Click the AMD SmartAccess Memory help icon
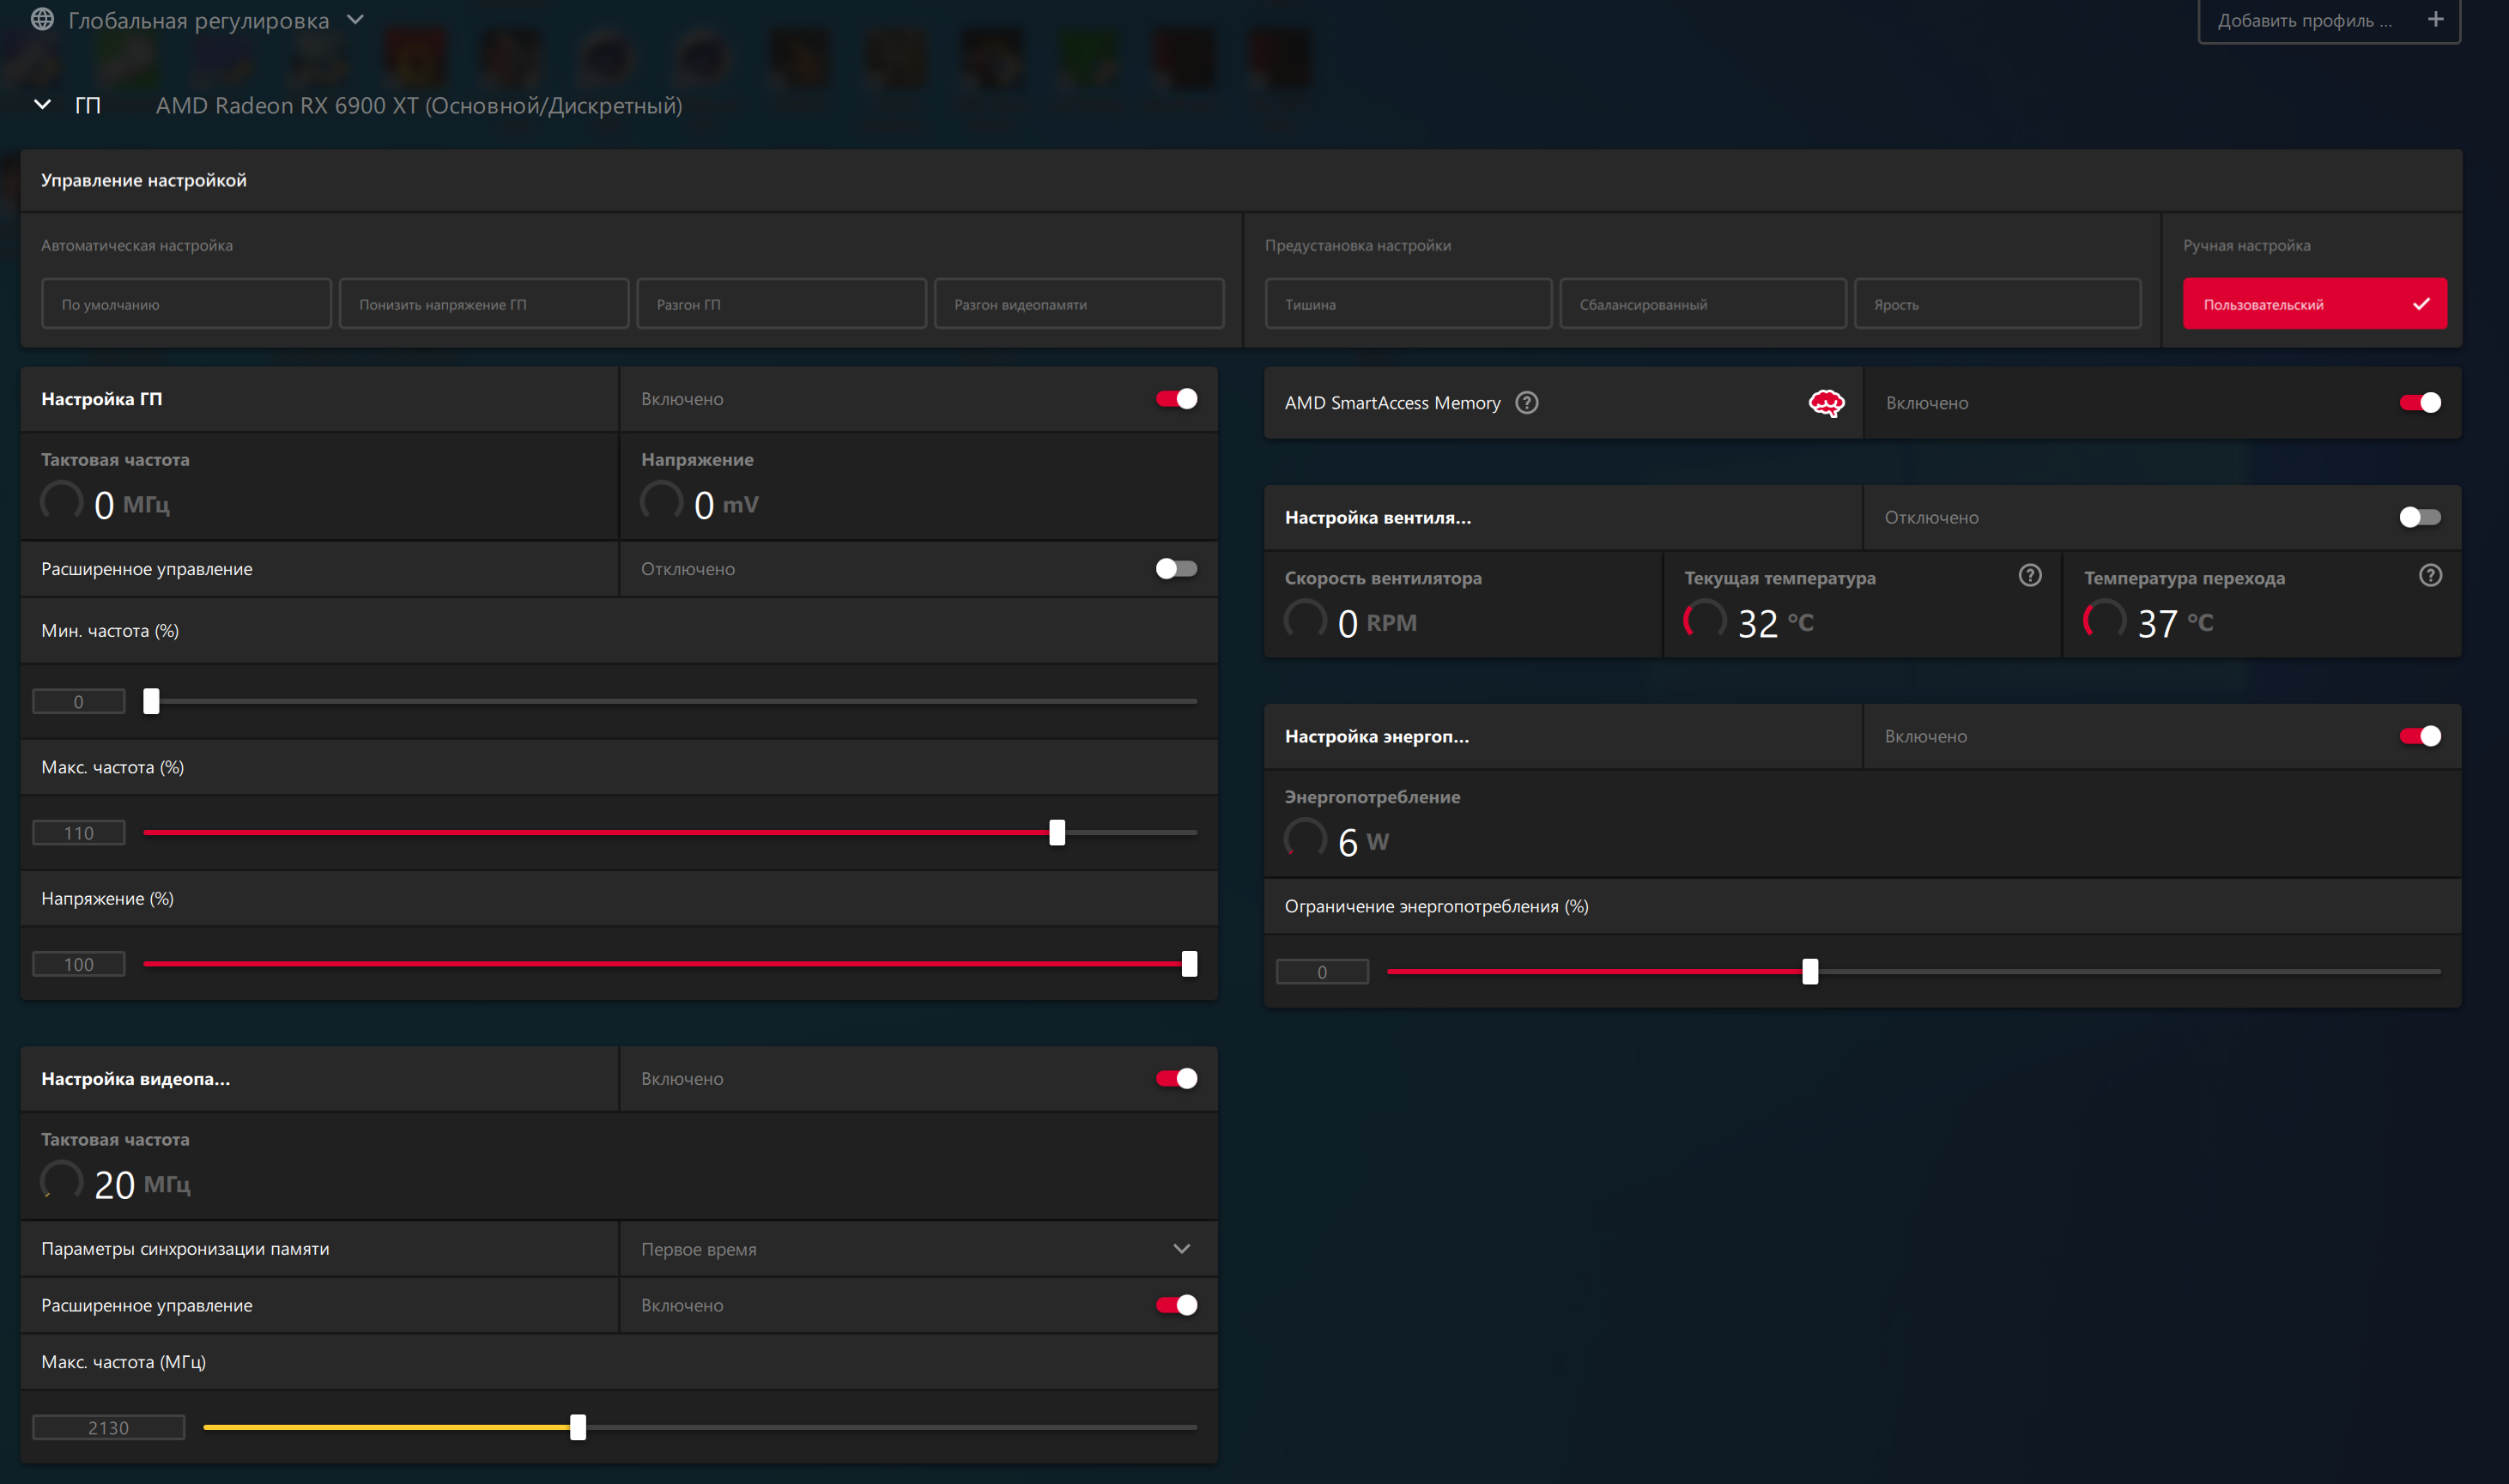2509x1484 pixels. 1526,402
